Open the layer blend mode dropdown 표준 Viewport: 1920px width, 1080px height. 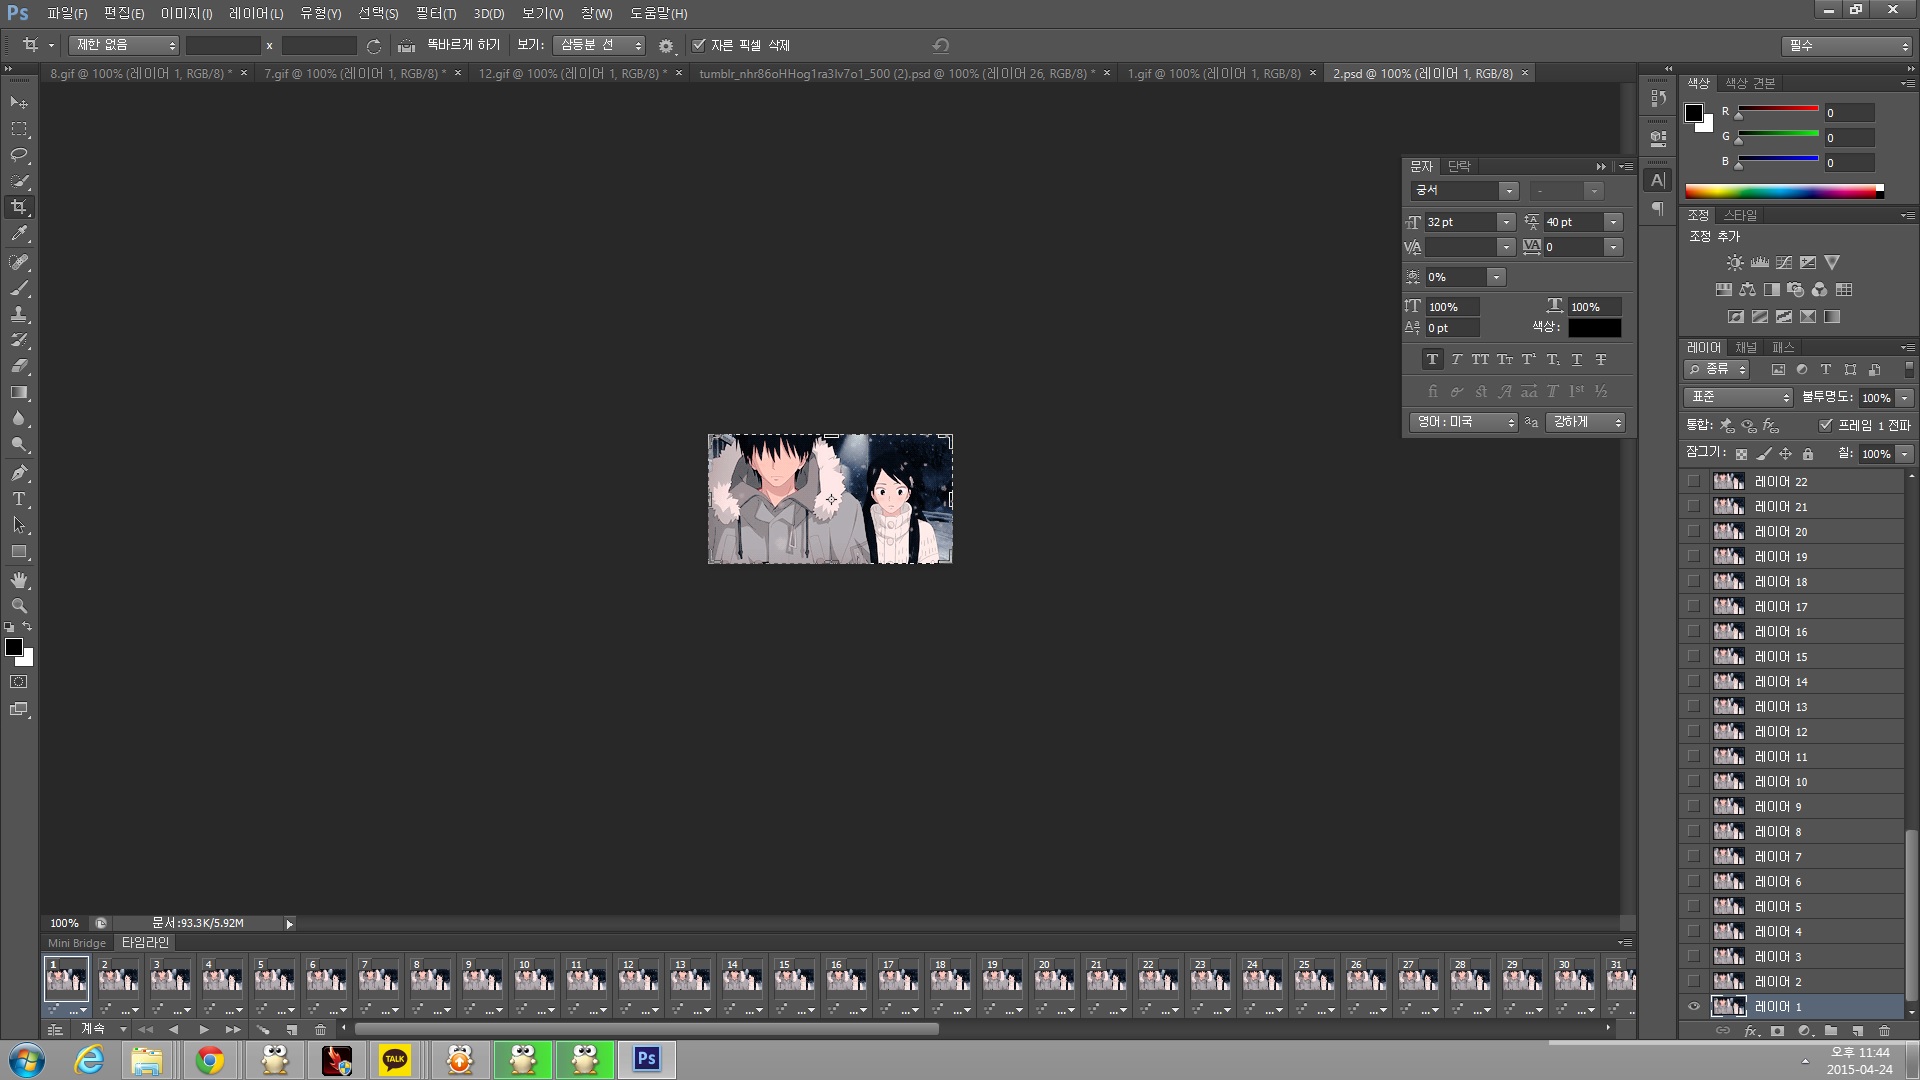click(1739, 397)
